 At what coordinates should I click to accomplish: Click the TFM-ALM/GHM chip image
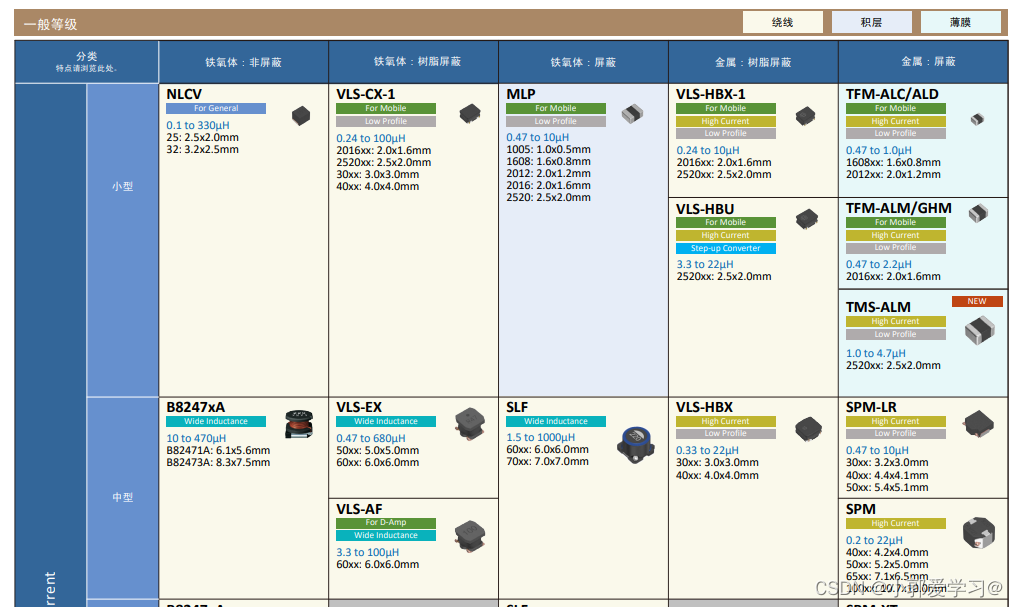[x=978, y=213]
